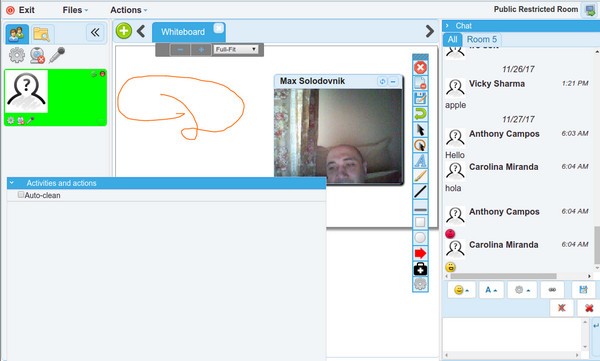The image size is (600, 361).
Task: Click the Exit button
Action: click(21, 10)
